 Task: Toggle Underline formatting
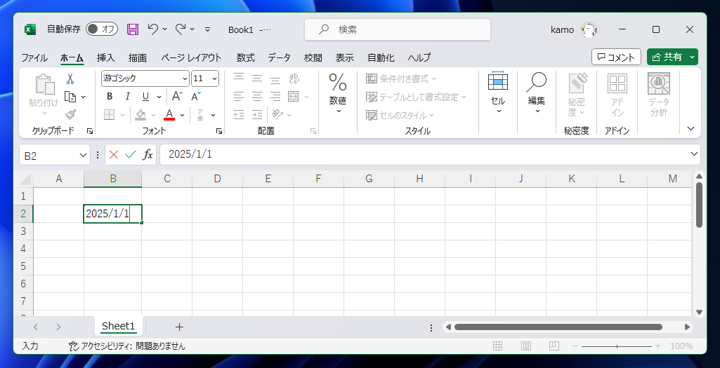pyautogui.click(x=146, y=96)
